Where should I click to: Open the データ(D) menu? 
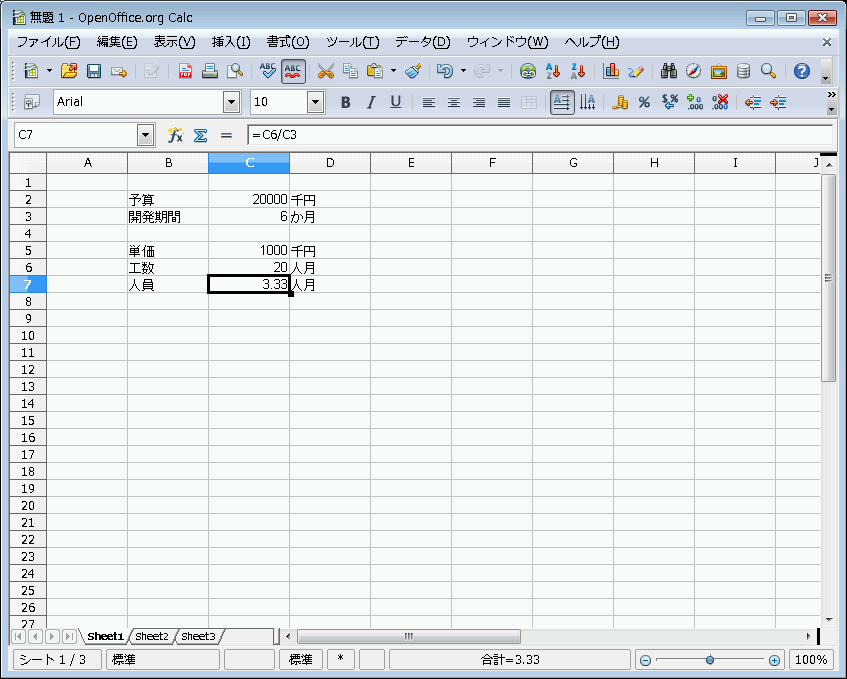click(422, 42)
